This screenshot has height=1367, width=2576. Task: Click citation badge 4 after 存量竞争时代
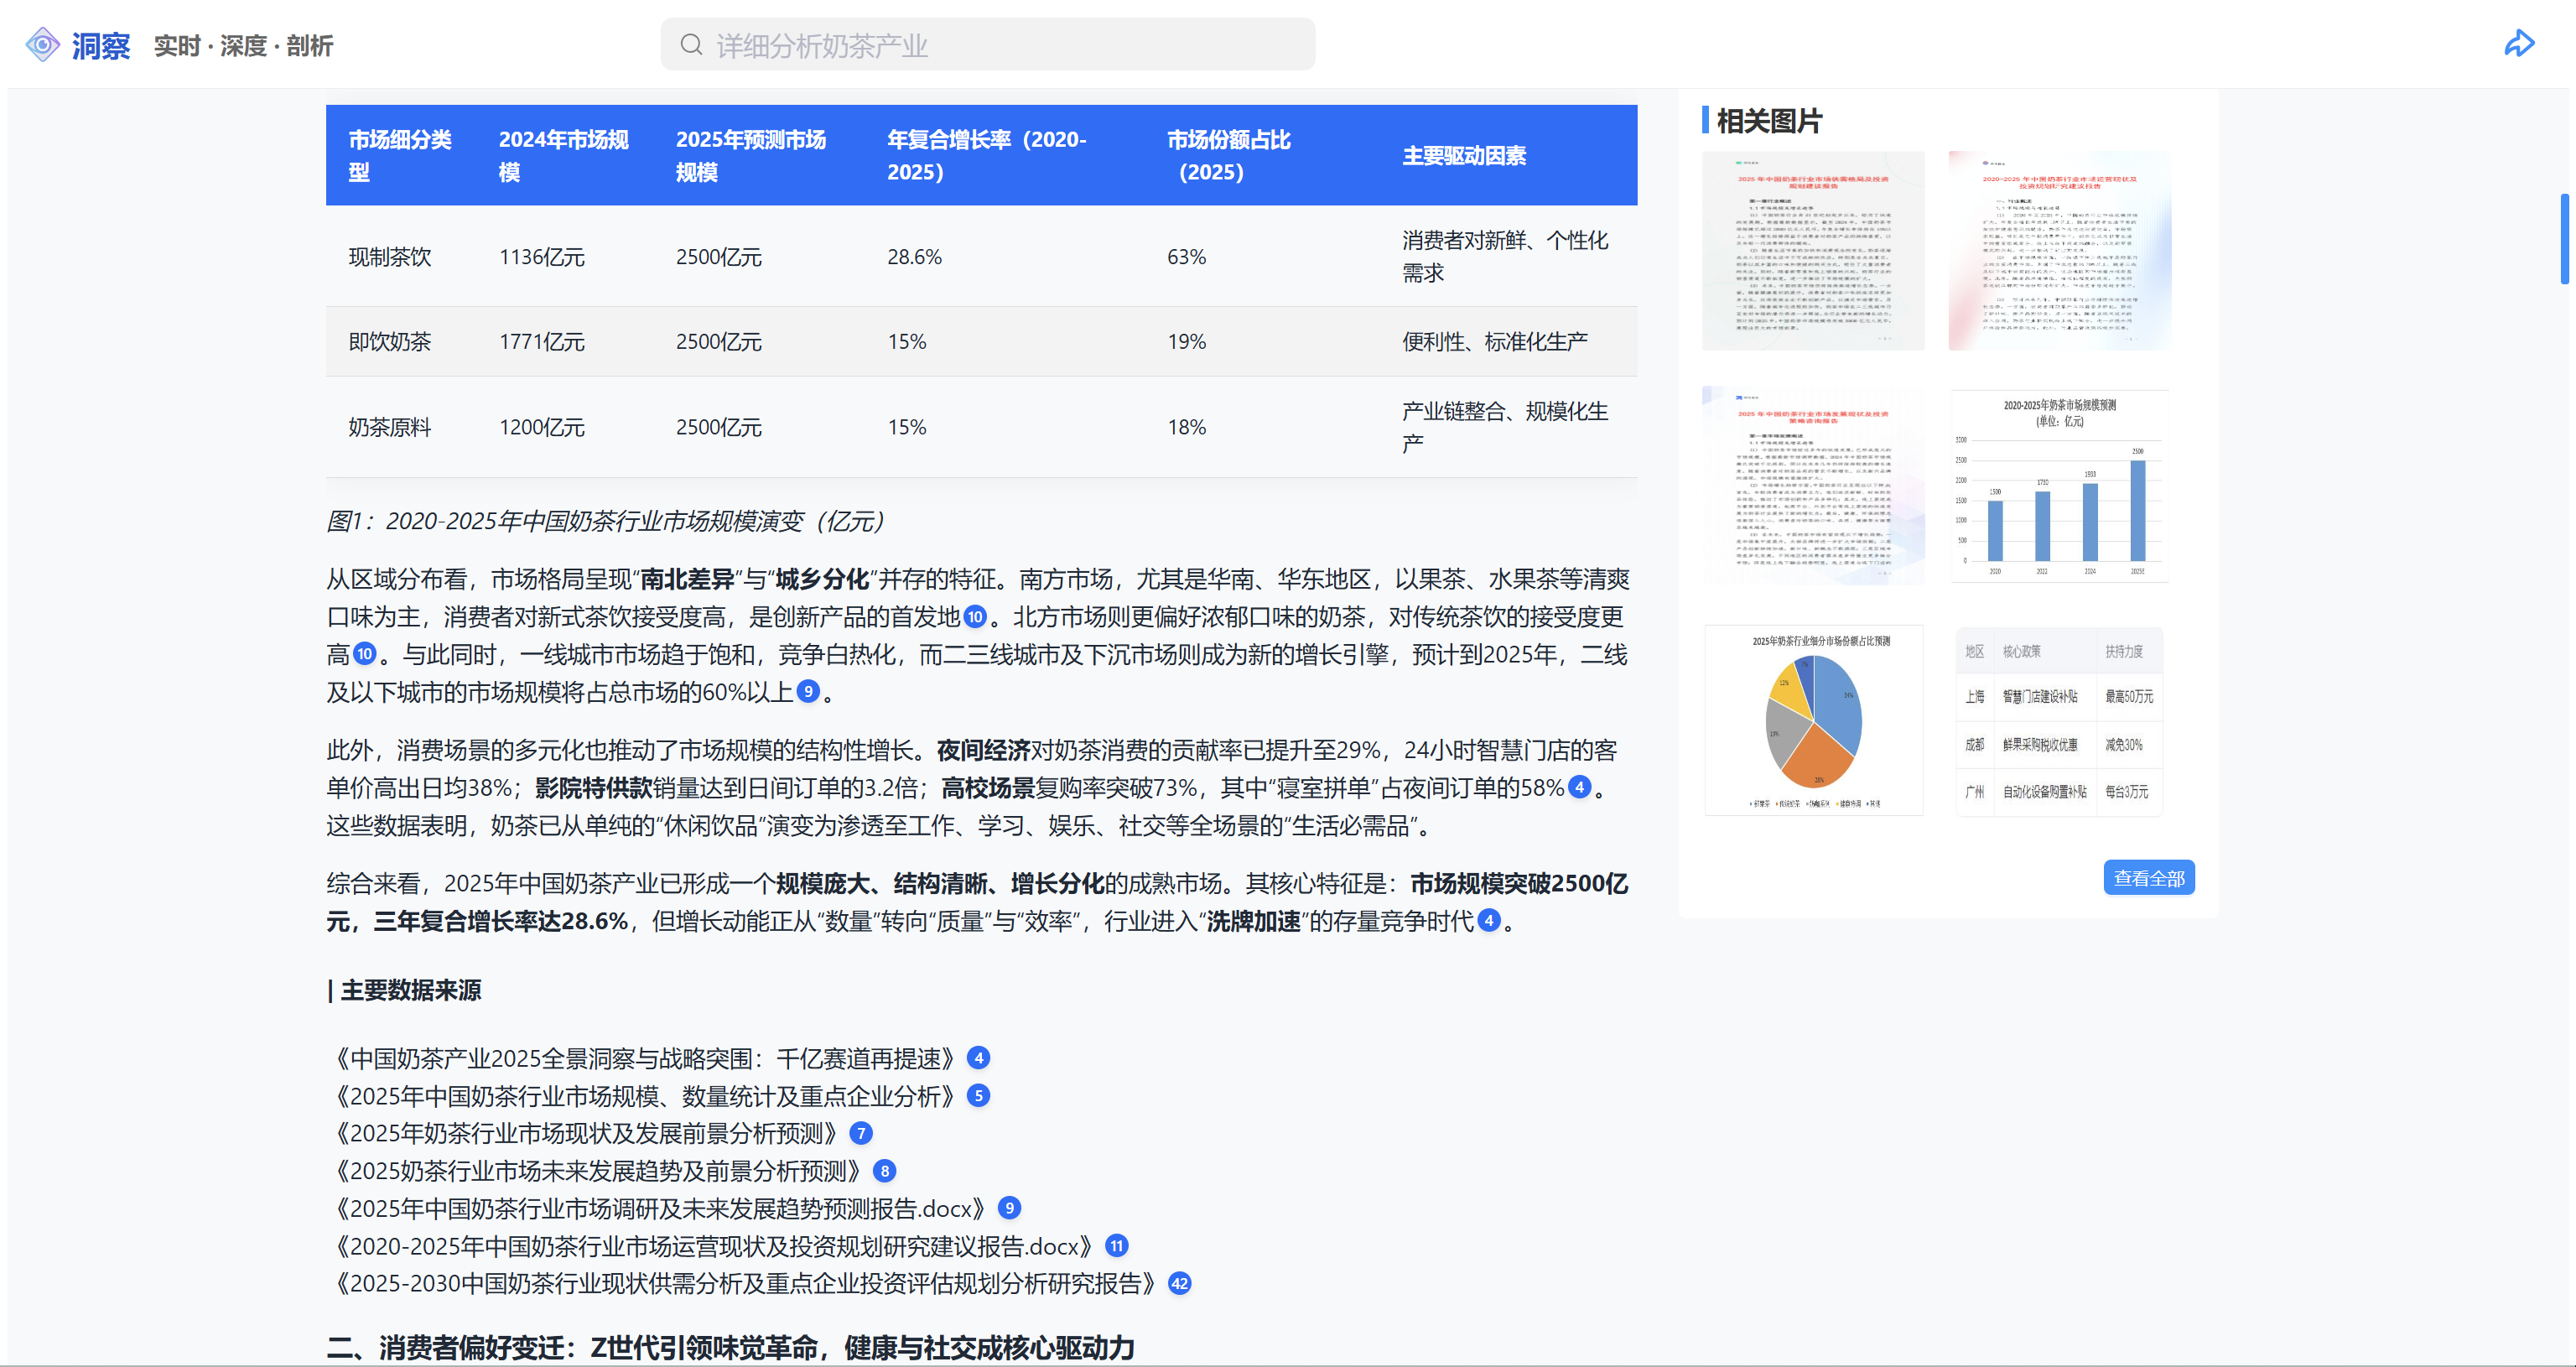[1488, 921]
